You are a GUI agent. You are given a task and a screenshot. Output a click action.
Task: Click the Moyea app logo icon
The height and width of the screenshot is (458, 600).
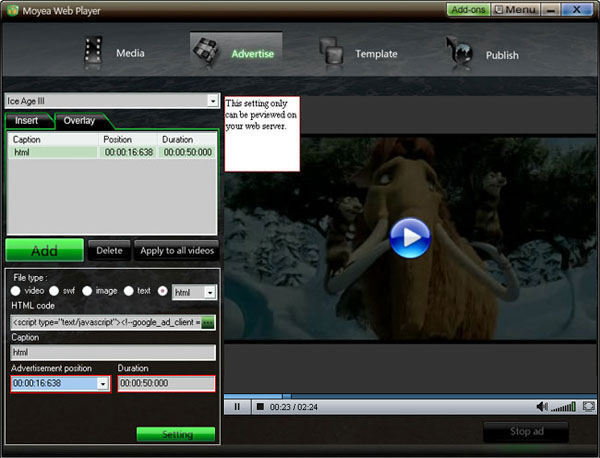[x=12, y=10]
